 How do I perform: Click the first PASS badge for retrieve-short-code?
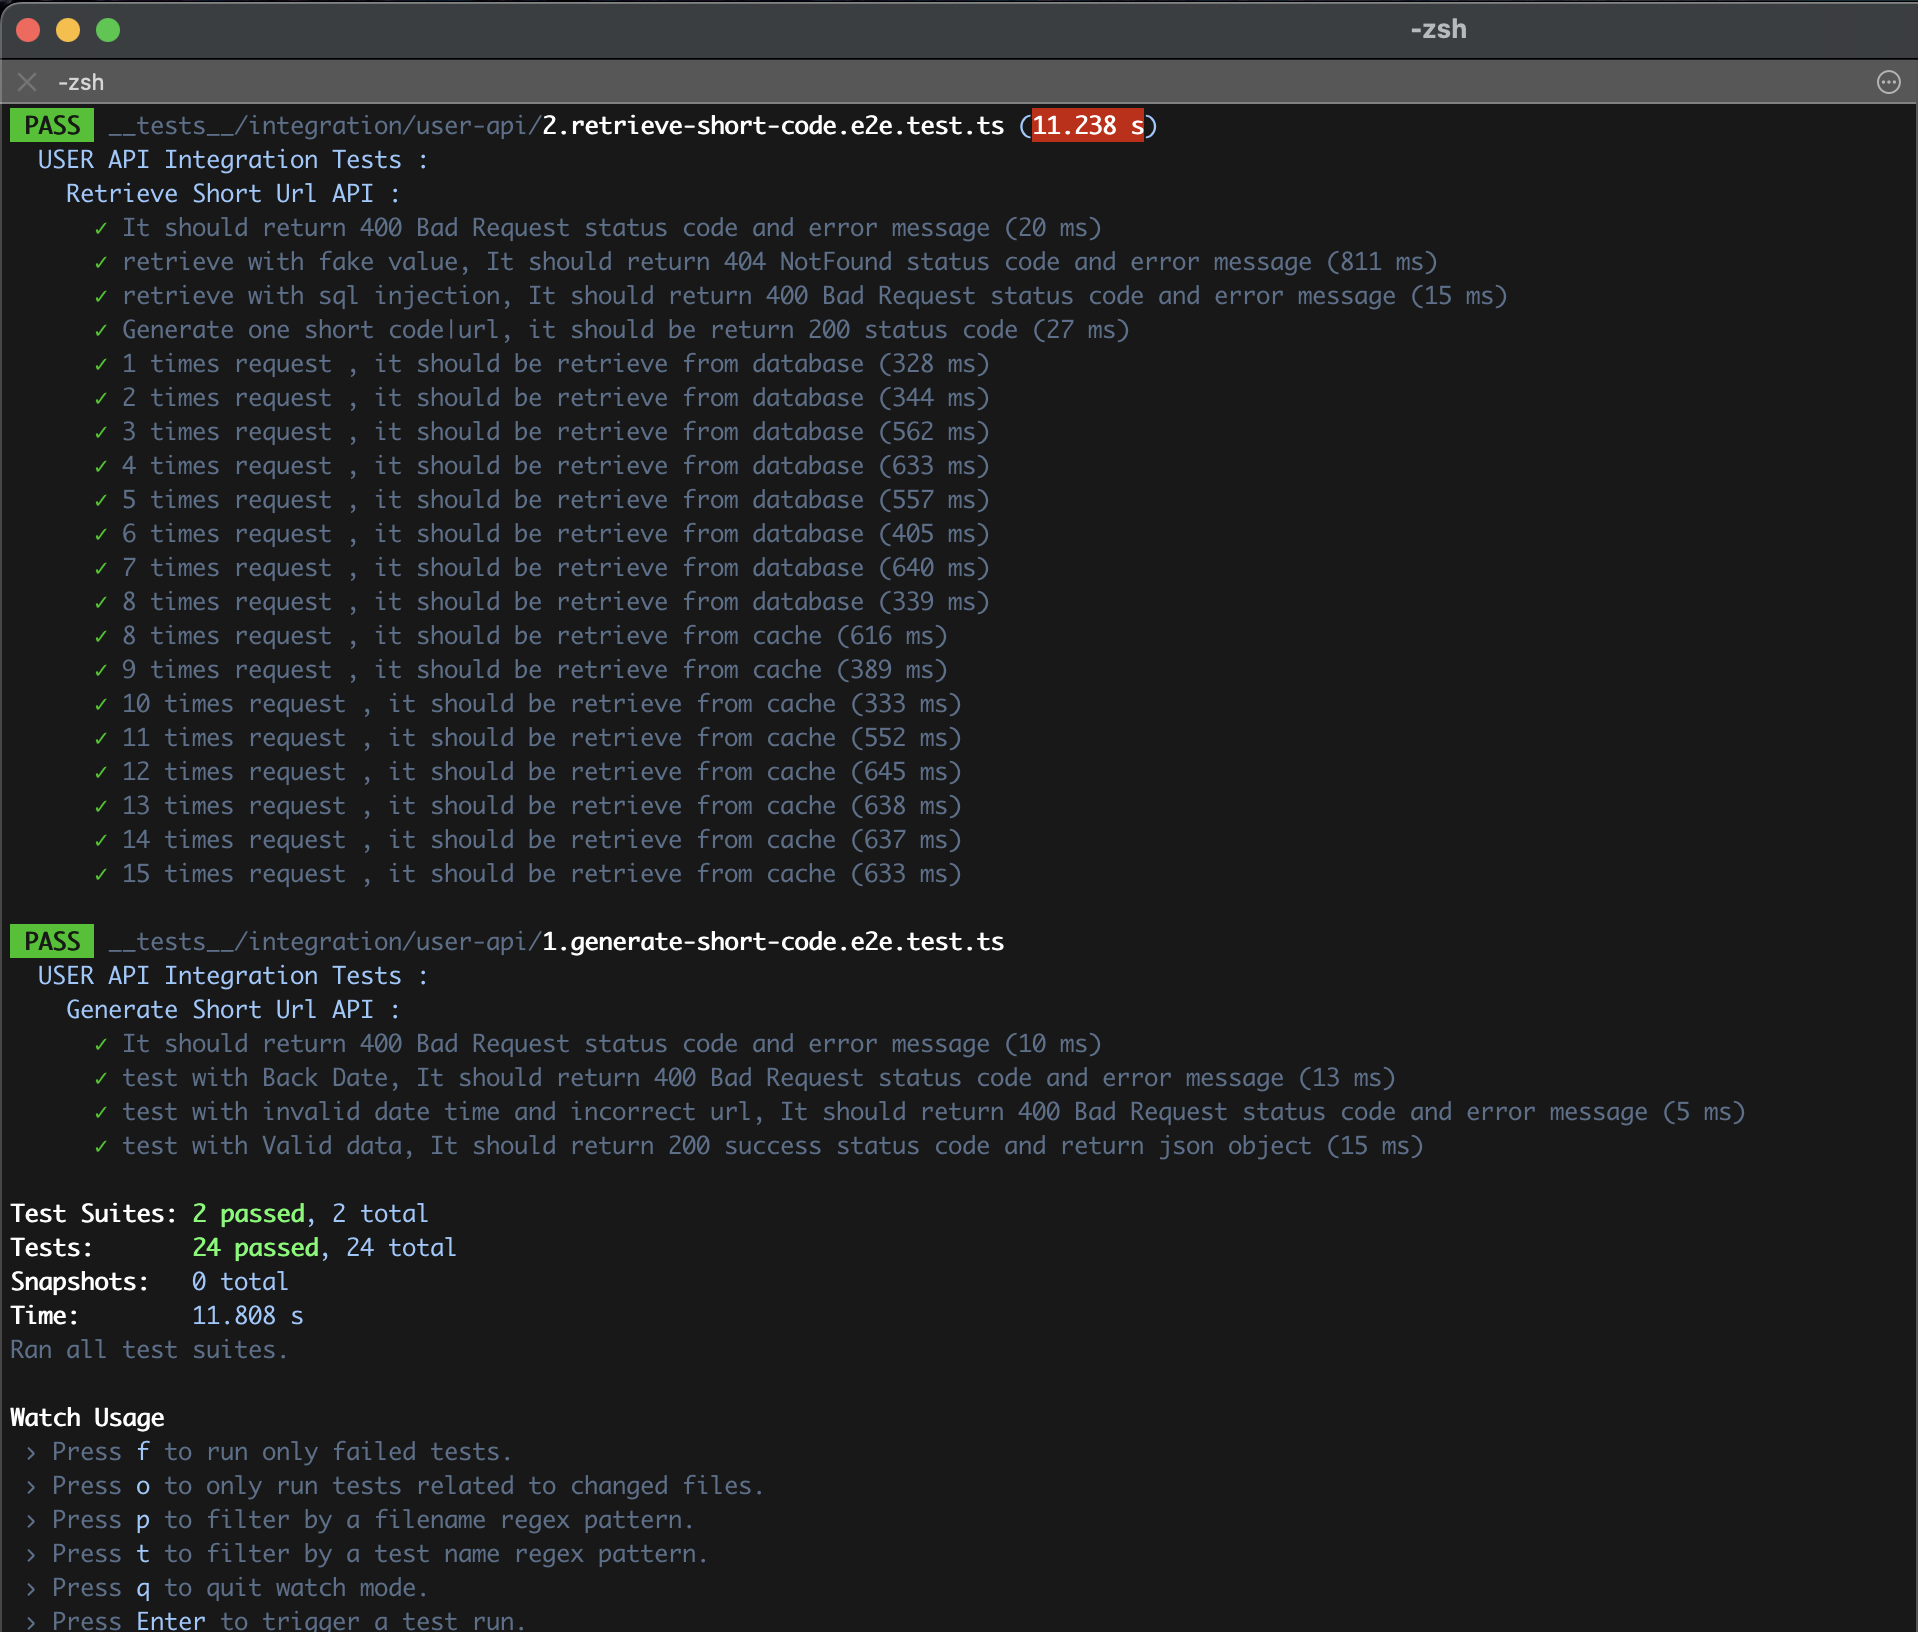(x=52, y=125)
